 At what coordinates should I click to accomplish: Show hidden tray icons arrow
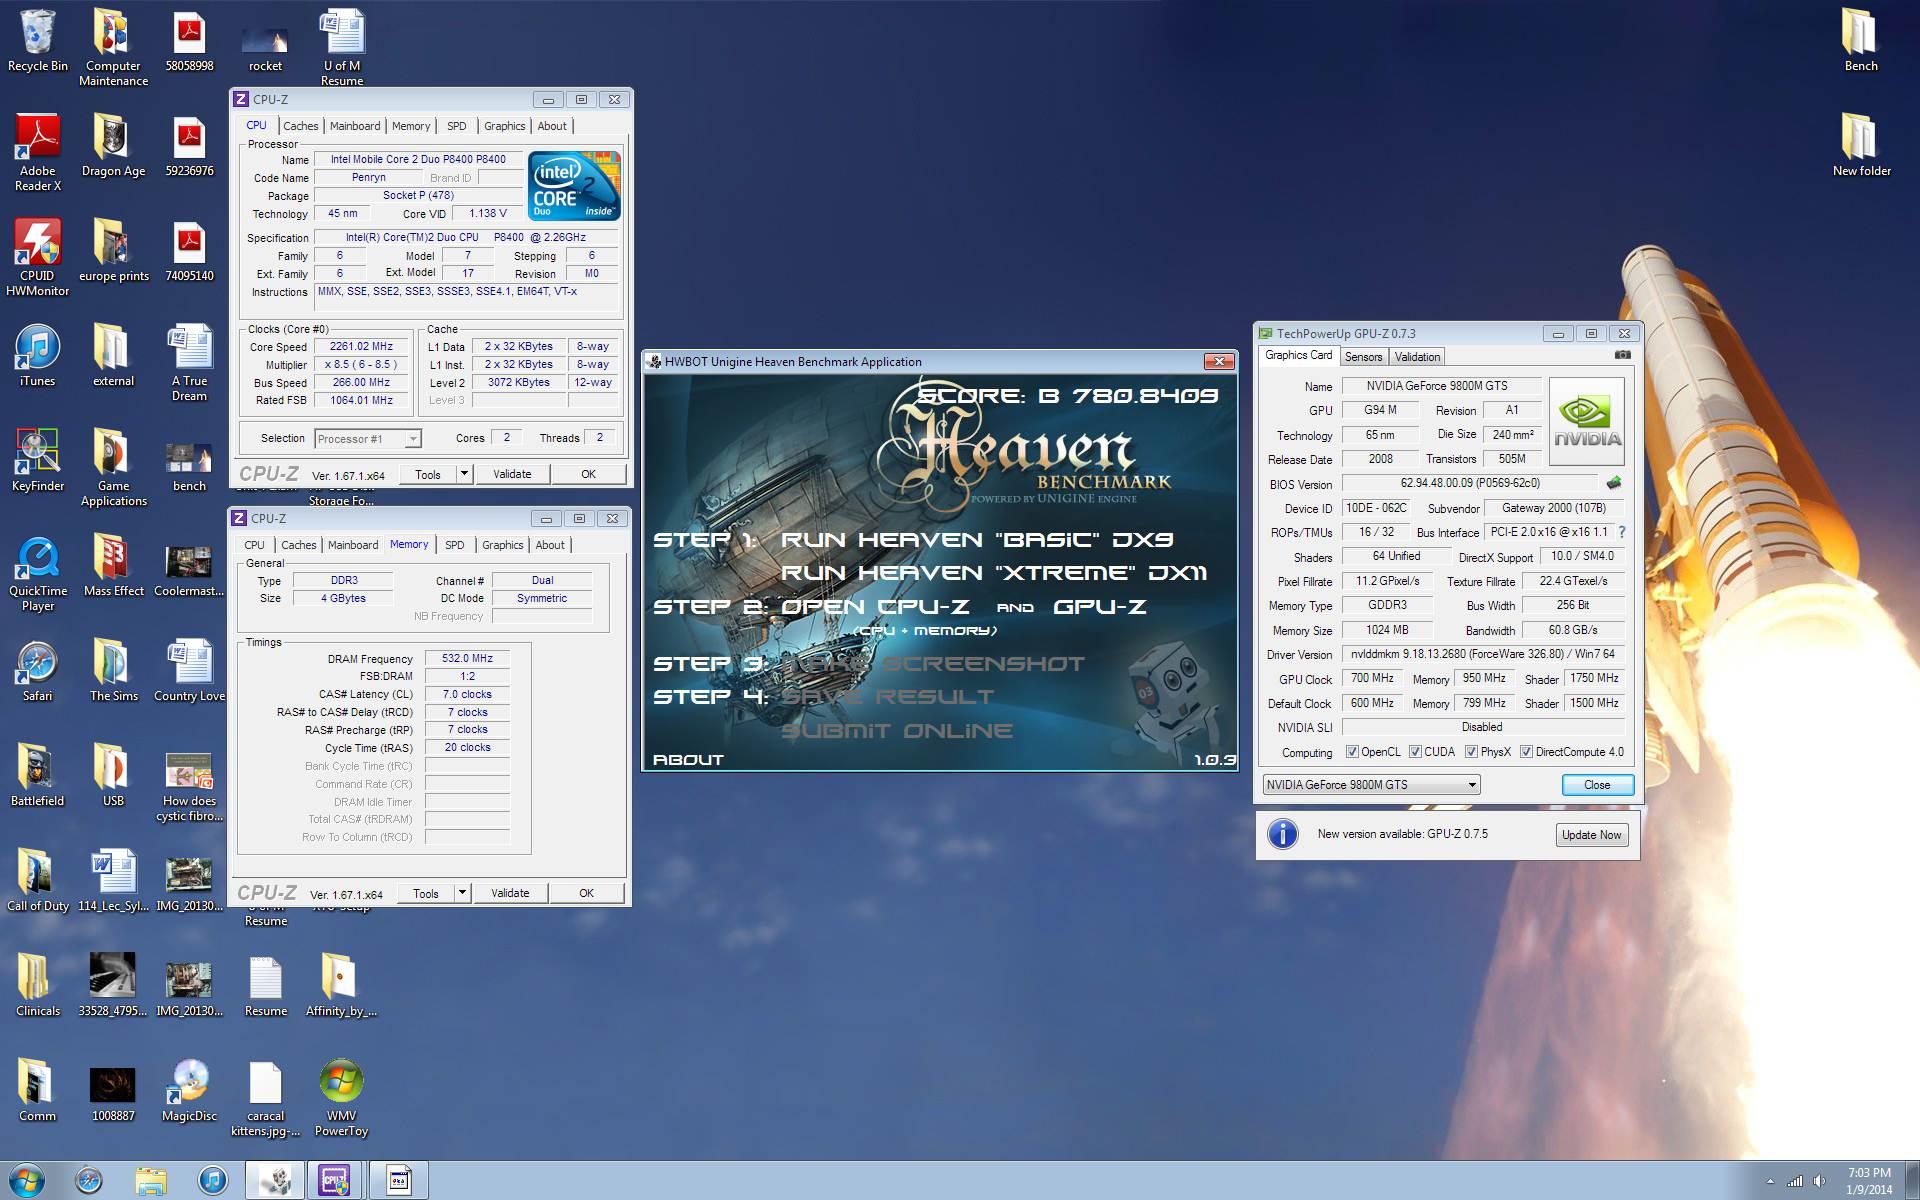pos(1770,1181)
